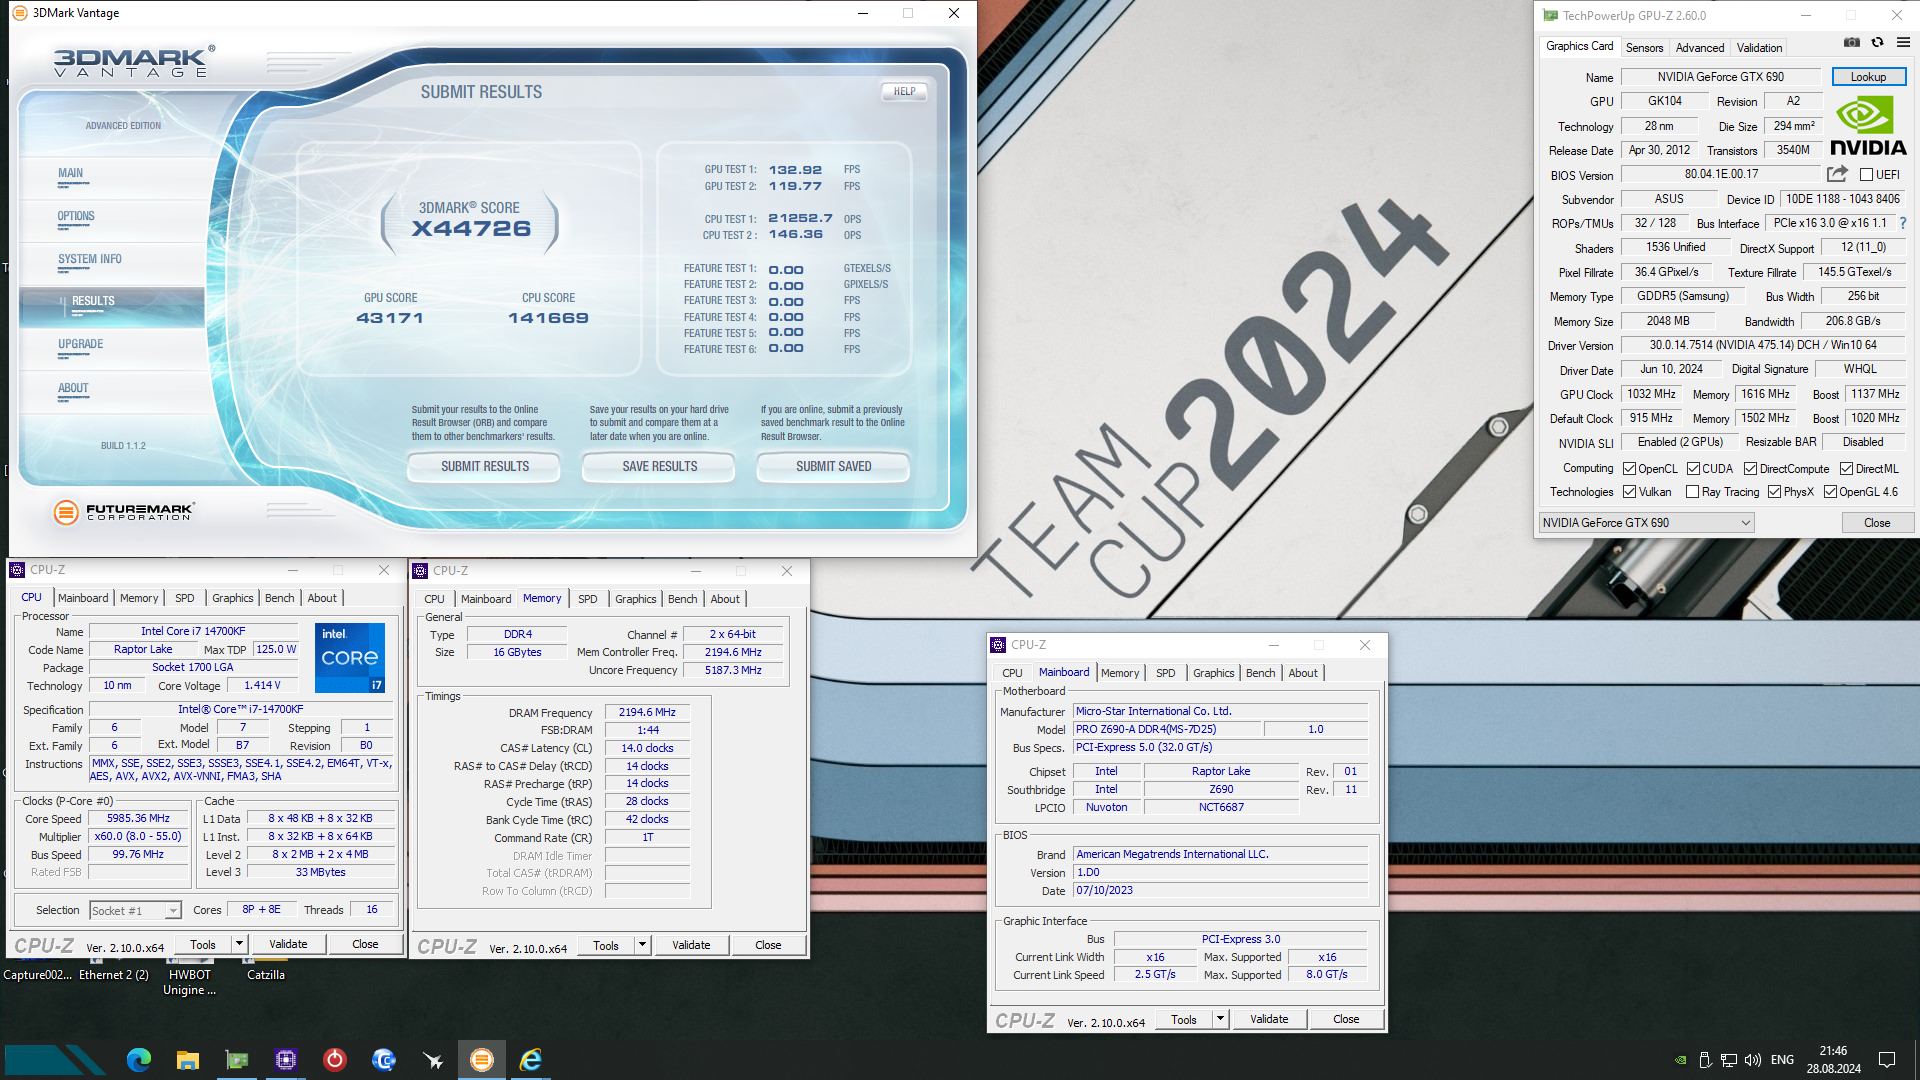
Task: Click the GPU-Z Name field NVIDIA GeForce GTX 690
Action: 1720,77
